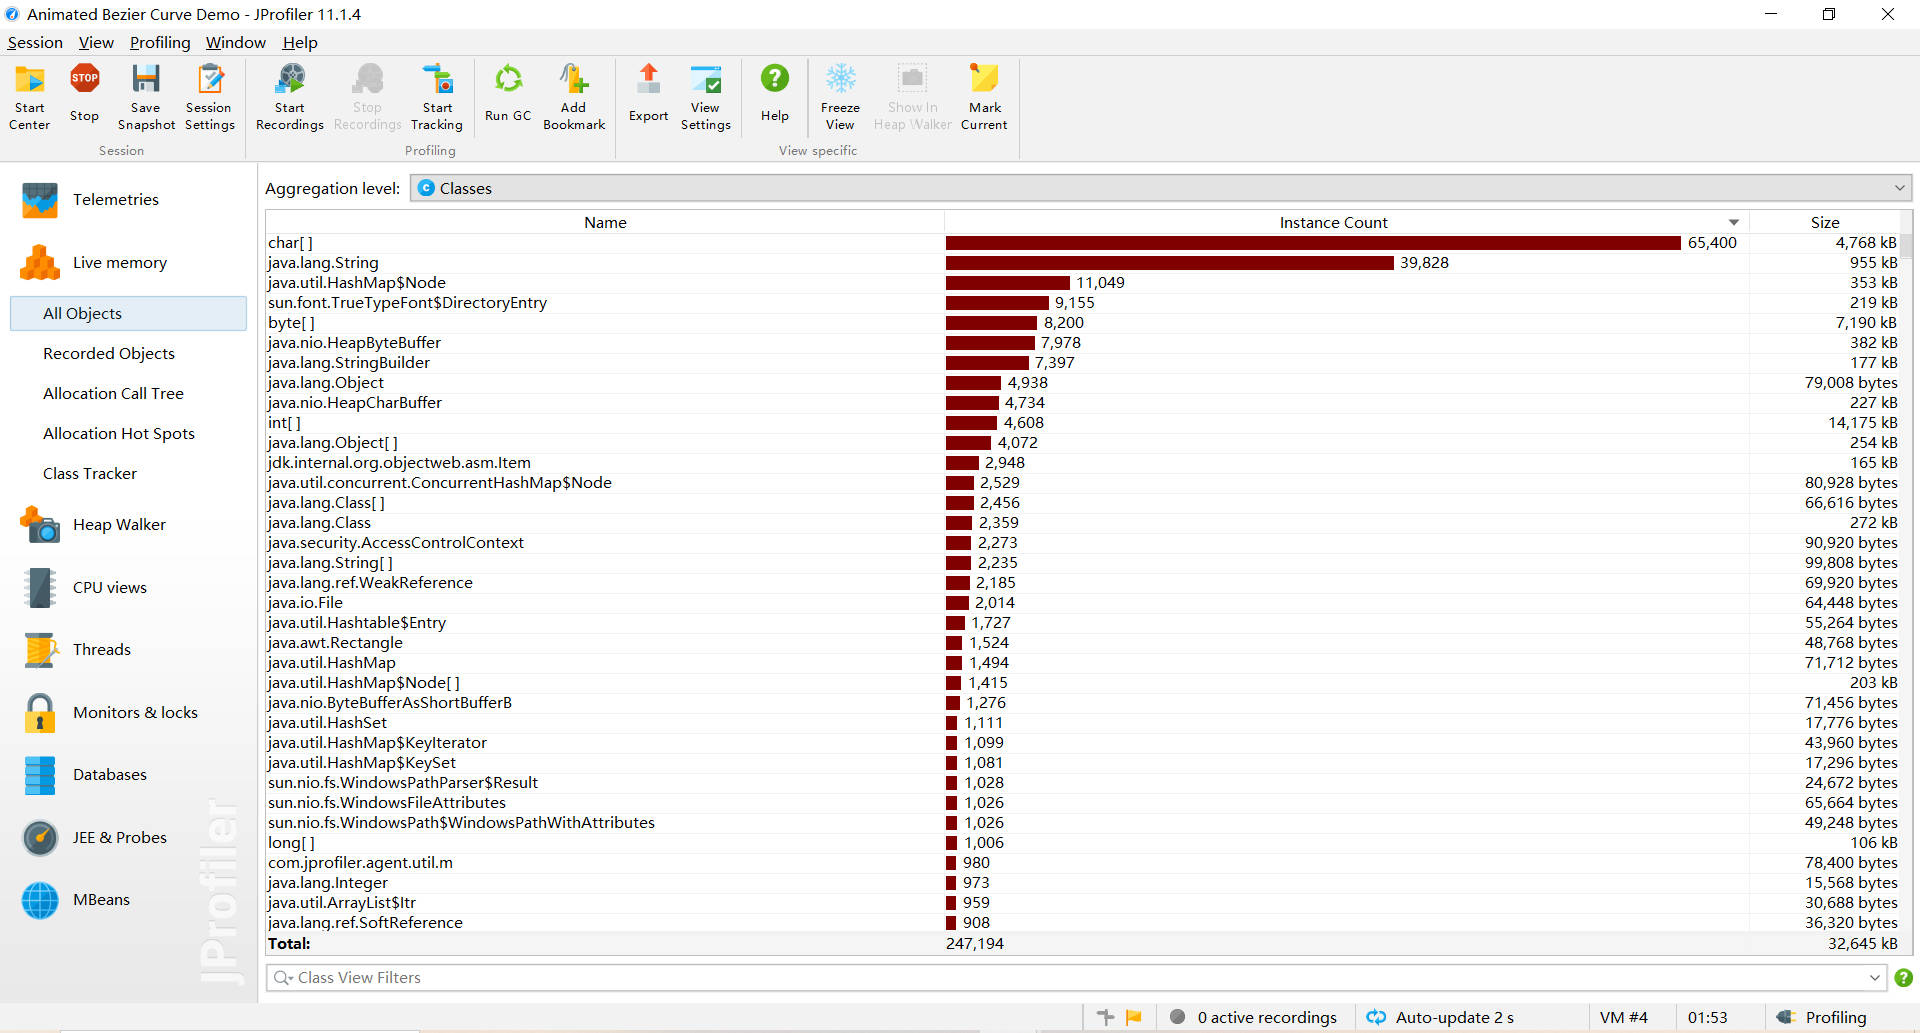Select the java.lang.String row
The width and height of the screenshot is (1920, 1033).
[1083, 263]
